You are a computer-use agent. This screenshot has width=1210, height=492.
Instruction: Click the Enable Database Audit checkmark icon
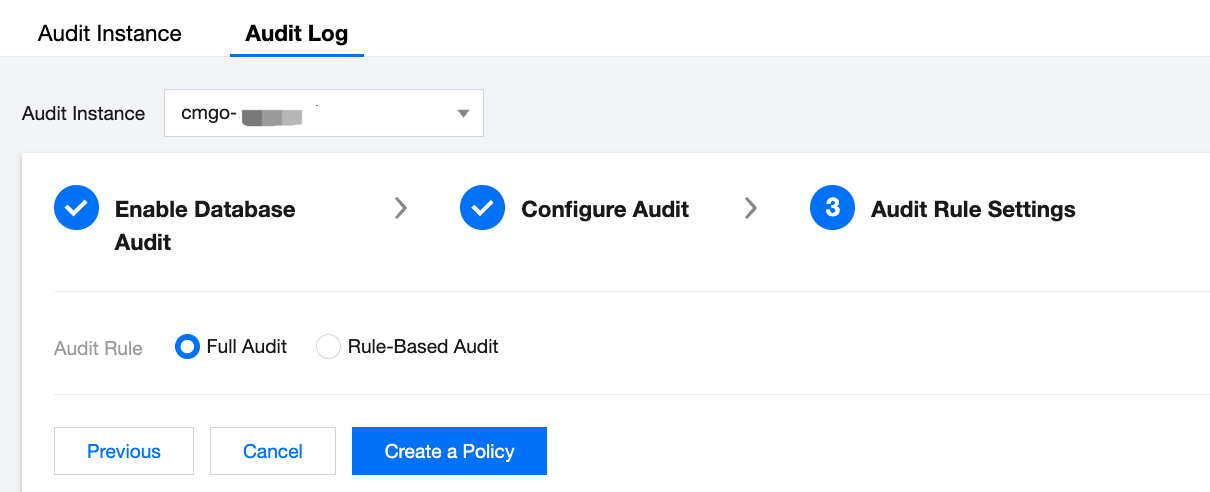click(76, 209)
